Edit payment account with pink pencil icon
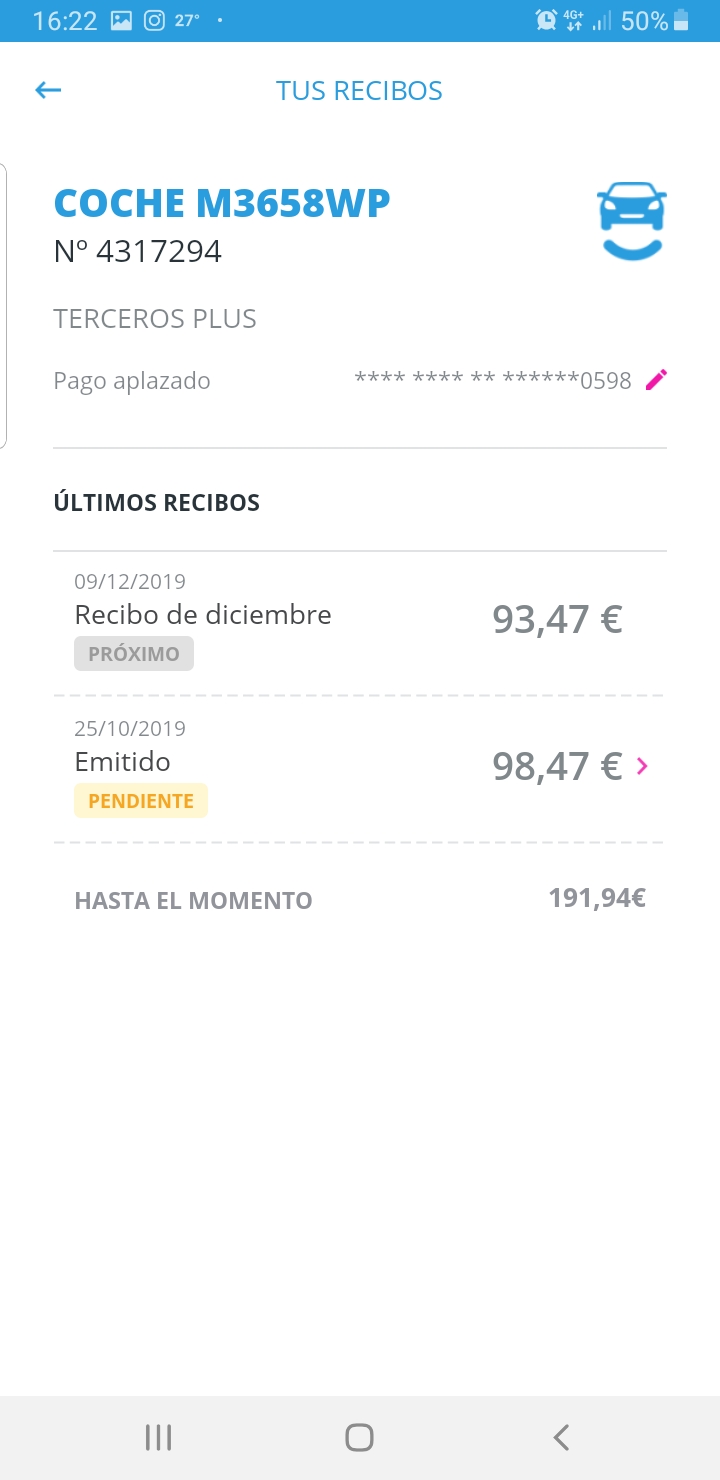The height and width of the screenshot is (1480, 720). [x=656, y=380]
